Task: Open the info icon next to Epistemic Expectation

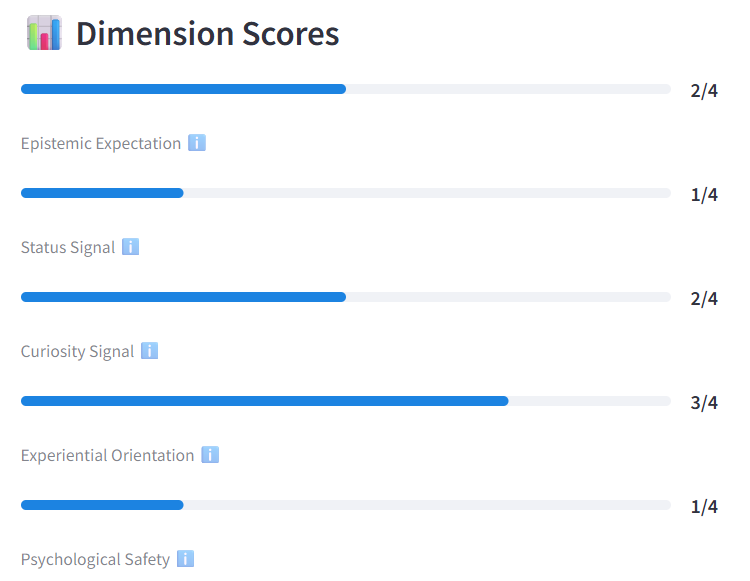Action: (x=197, y=143)
